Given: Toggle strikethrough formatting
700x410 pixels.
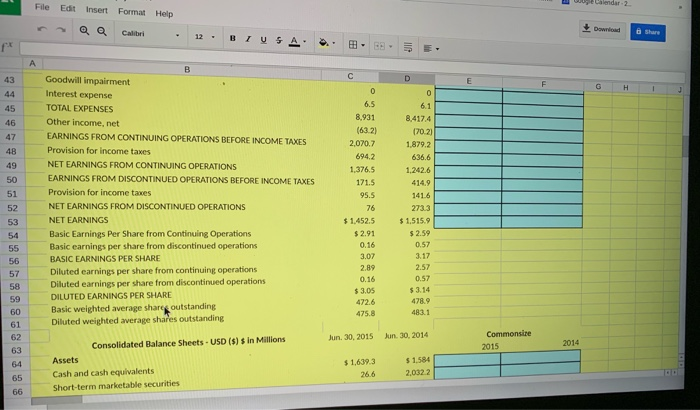Looking at the screenshot, I should click(279, 40).
